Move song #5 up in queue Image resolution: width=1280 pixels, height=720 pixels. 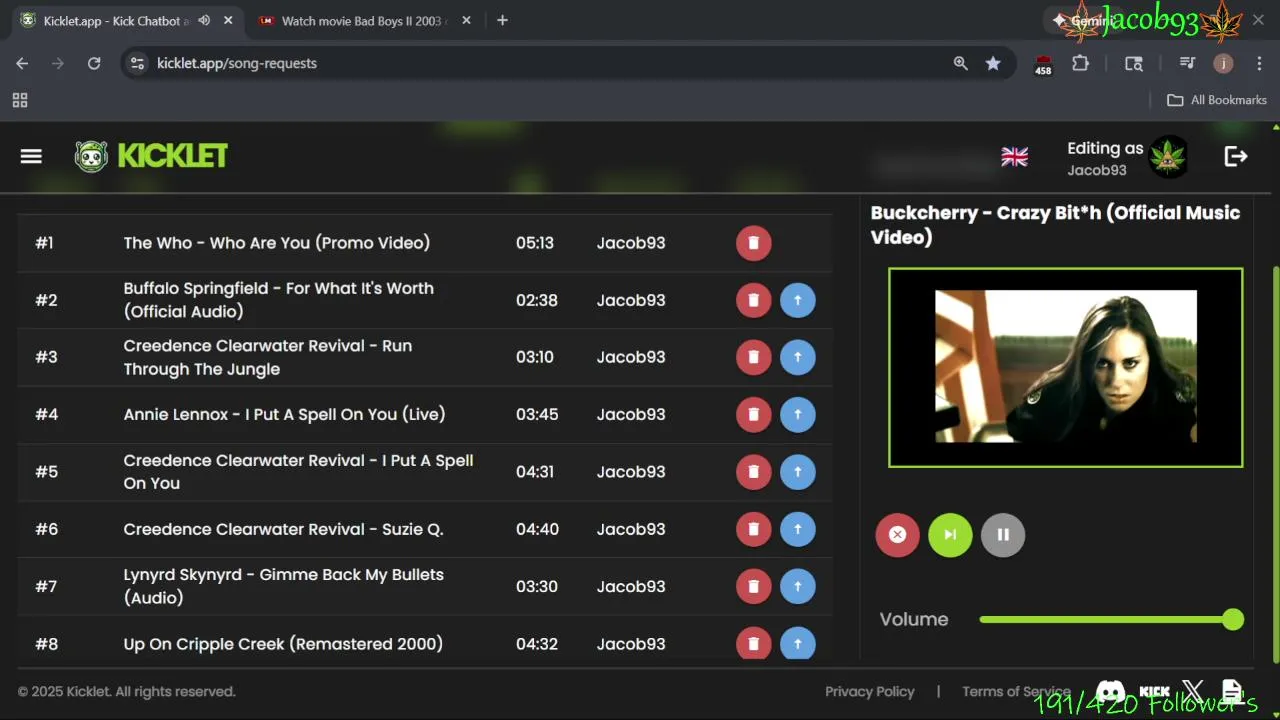pyautogui.click(x=797, y=472)
